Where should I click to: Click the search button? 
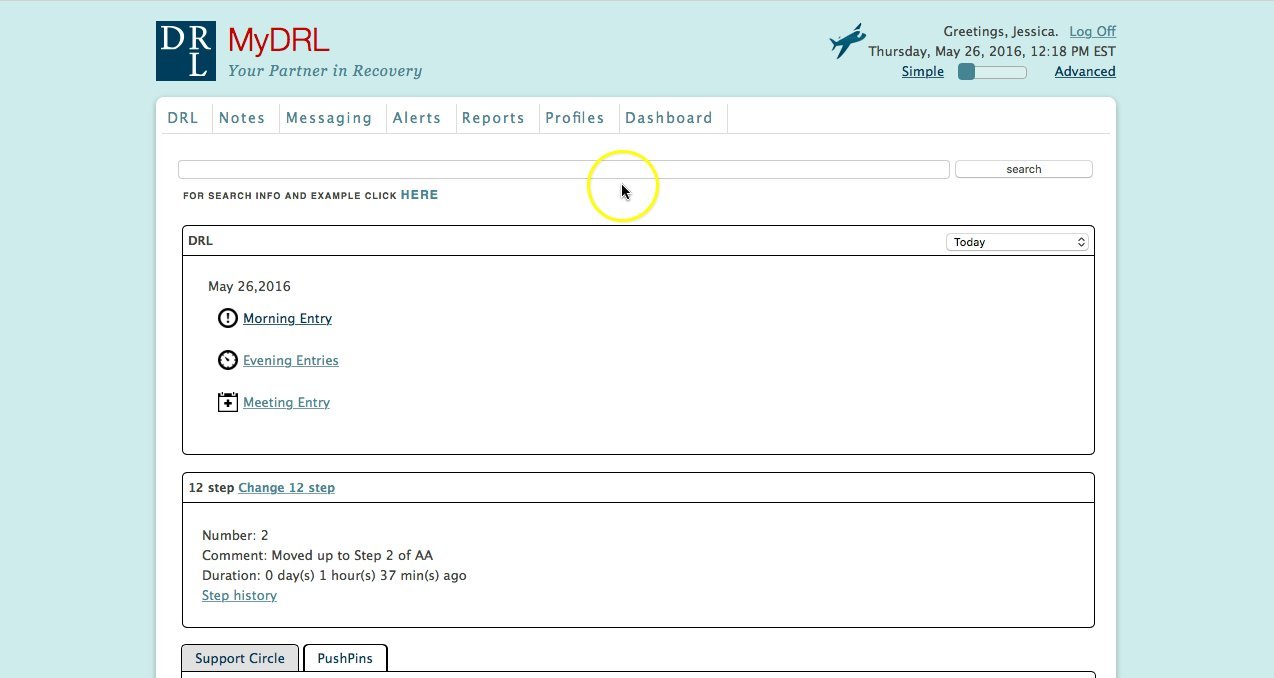click(1024, 169)
